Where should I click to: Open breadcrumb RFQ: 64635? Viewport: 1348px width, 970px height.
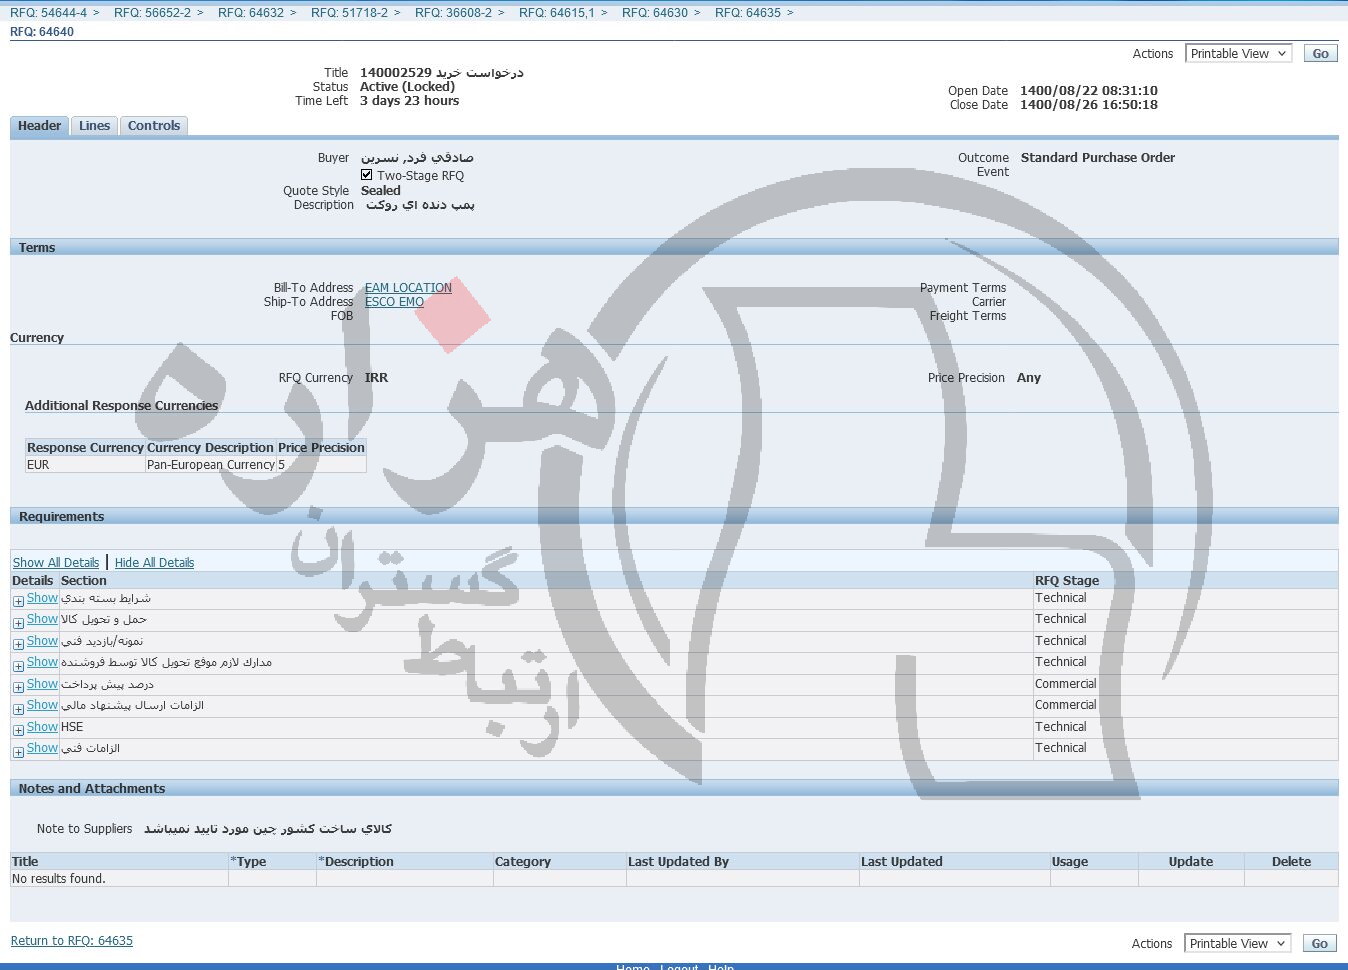748,13
